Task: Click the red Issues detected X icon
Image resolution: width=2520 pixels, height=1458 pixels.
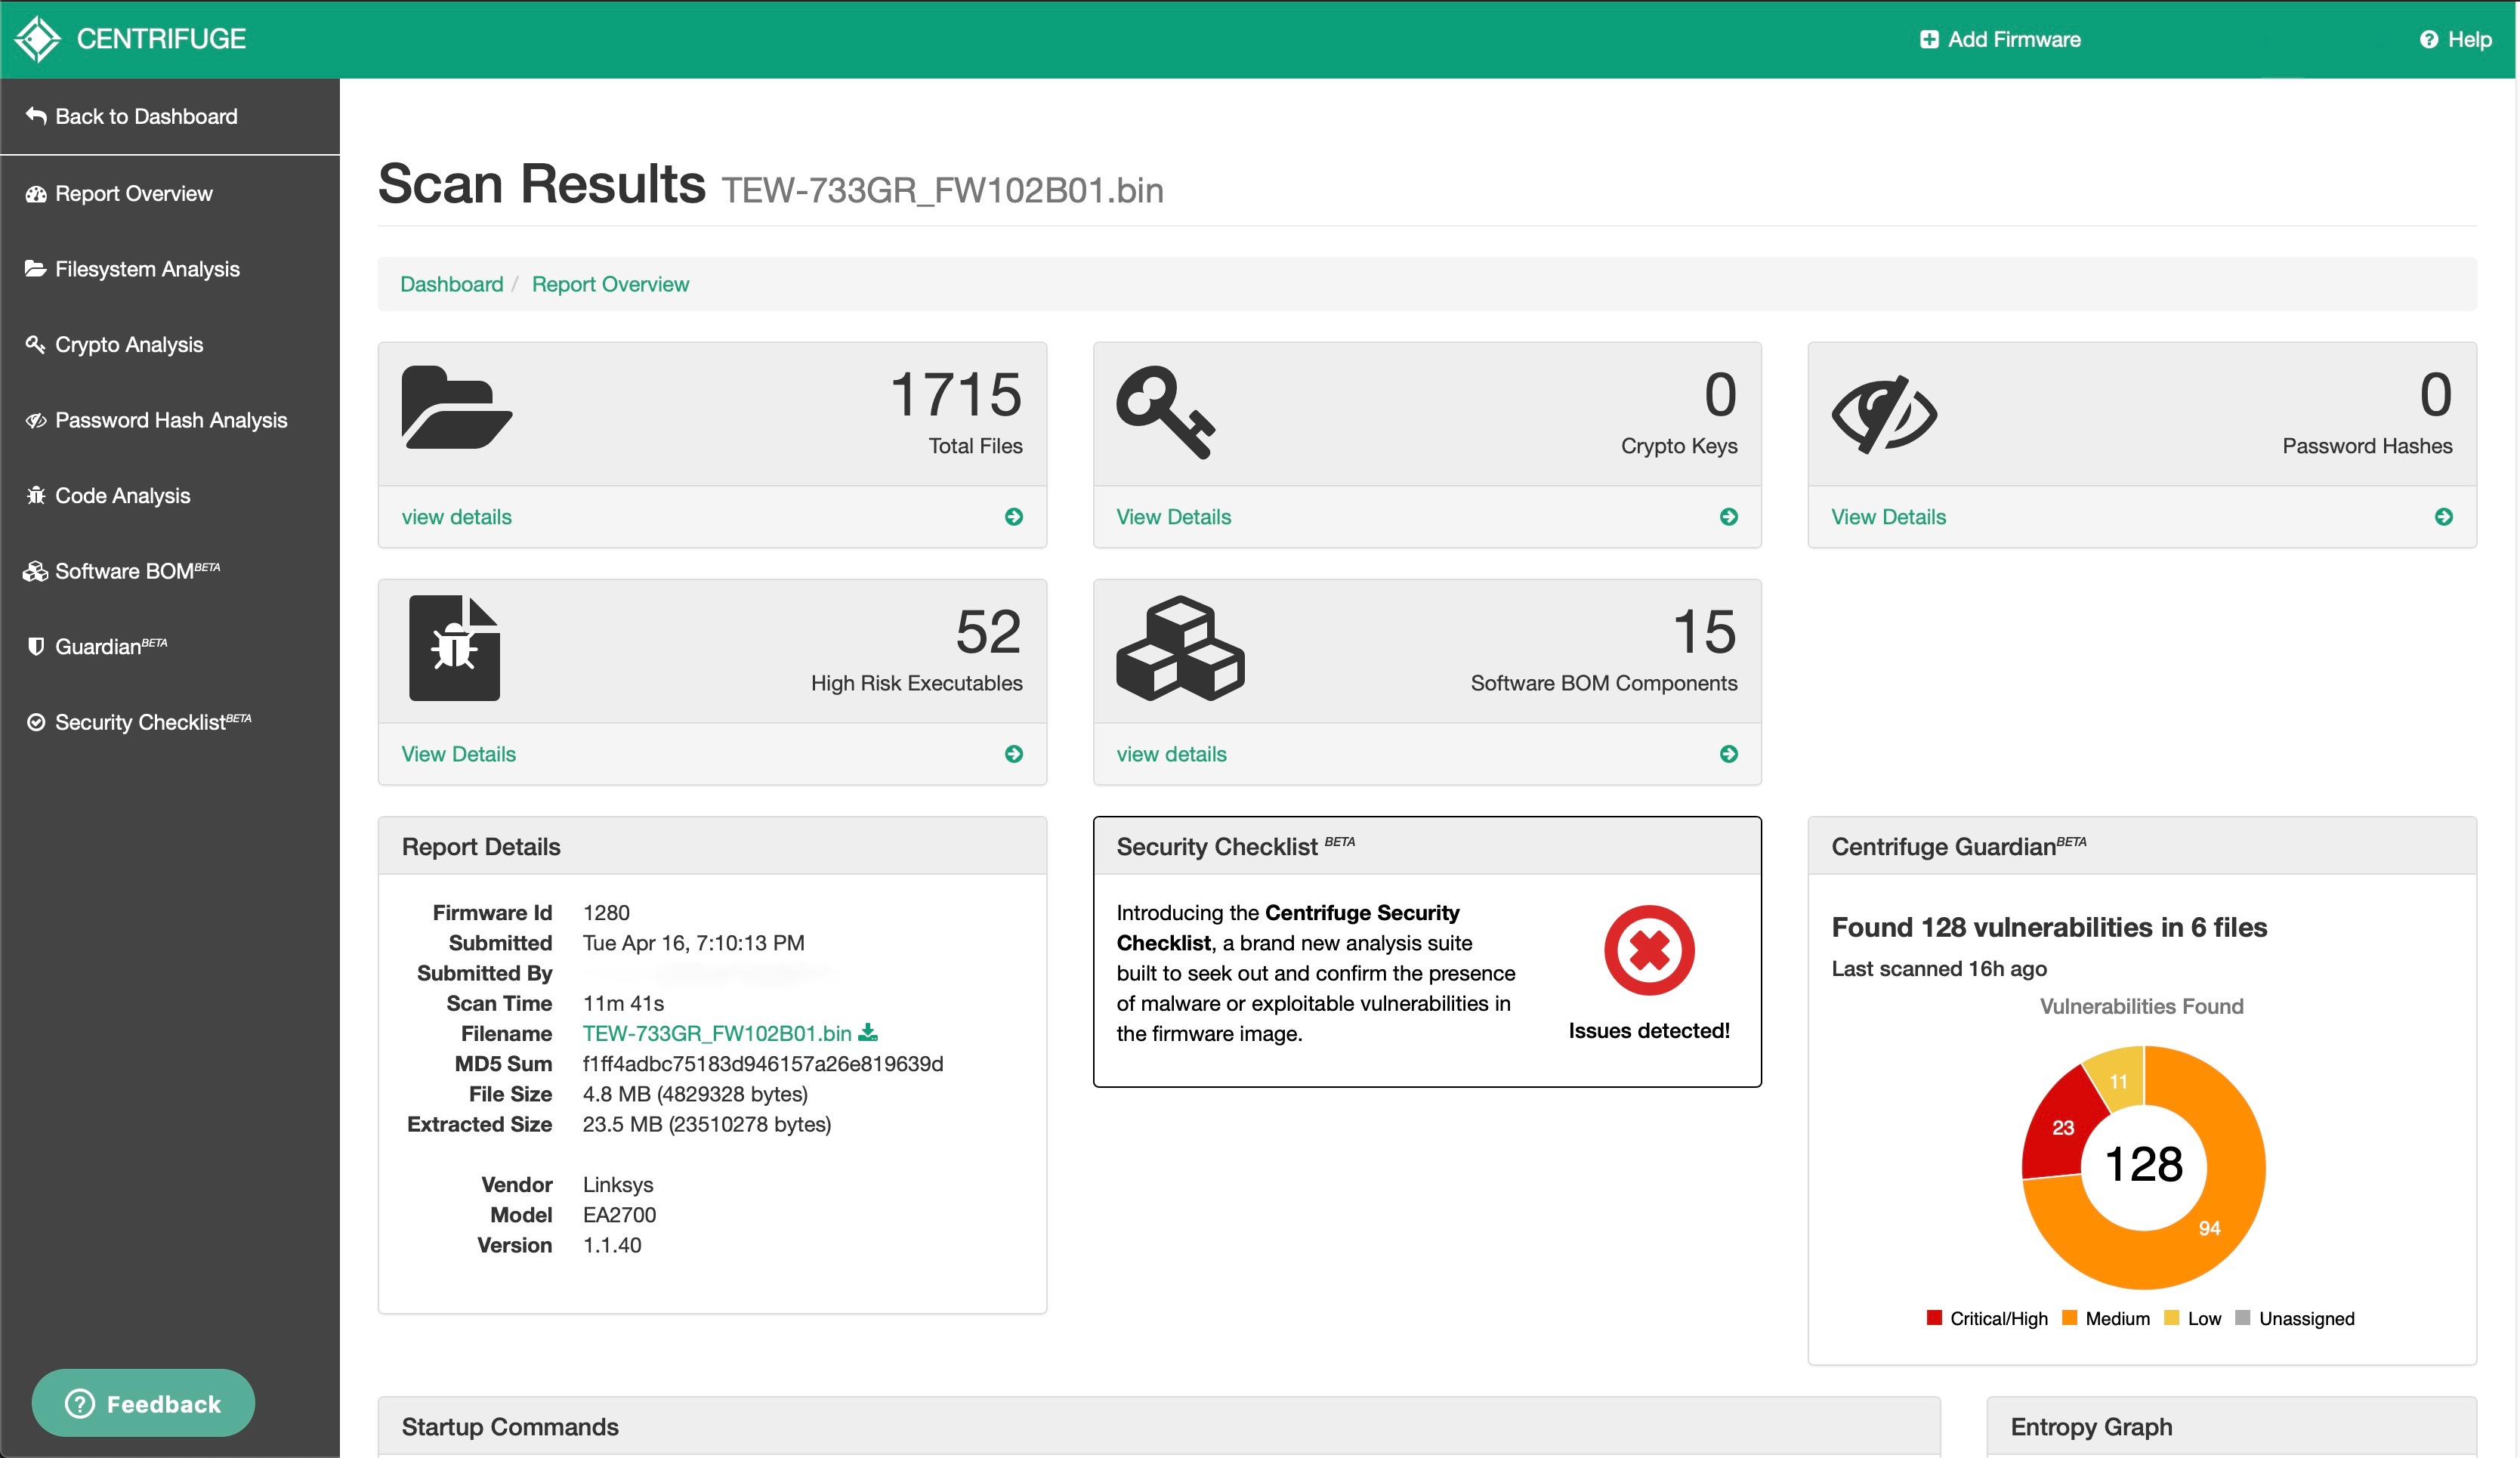Action: point(1648,950)
